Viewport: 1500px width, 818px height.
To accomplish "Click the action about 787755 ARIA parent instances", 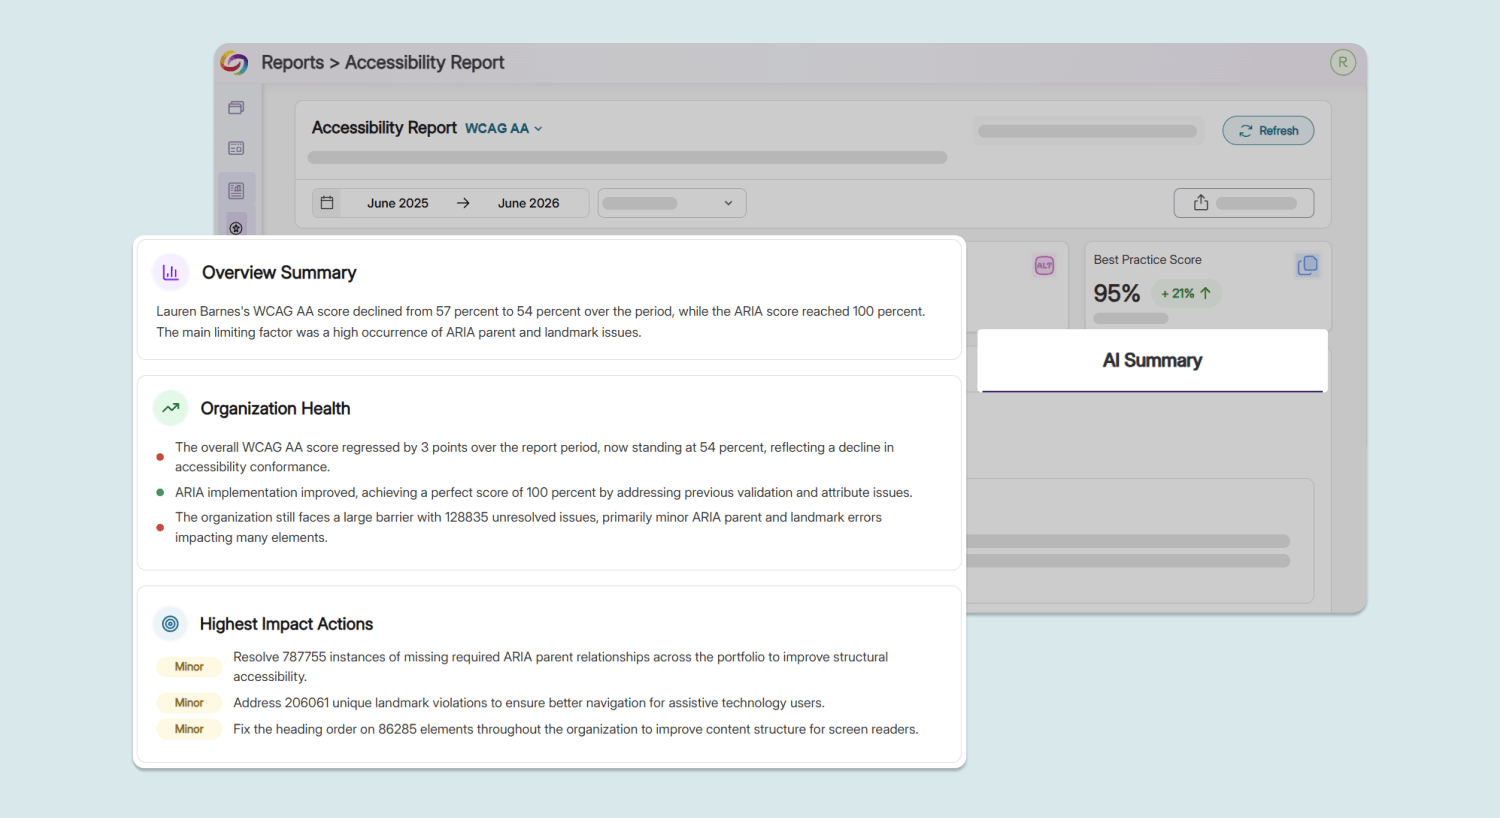I will (x=560, y=667).
